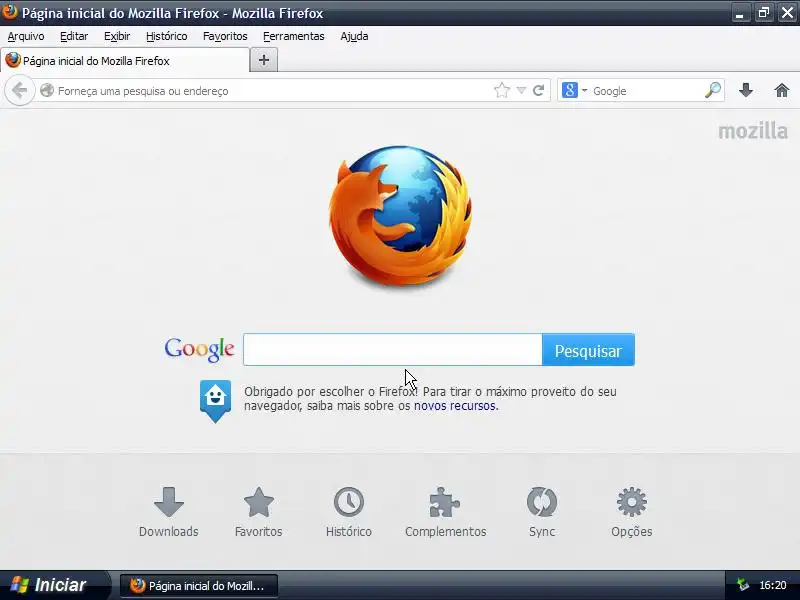Click the globe site identity icon

click(47, 90)
